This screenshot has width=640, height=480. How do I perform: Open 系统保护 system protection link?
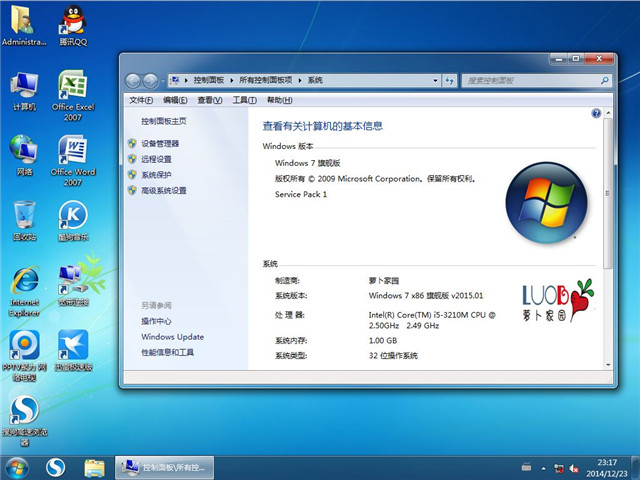[156, 175]
